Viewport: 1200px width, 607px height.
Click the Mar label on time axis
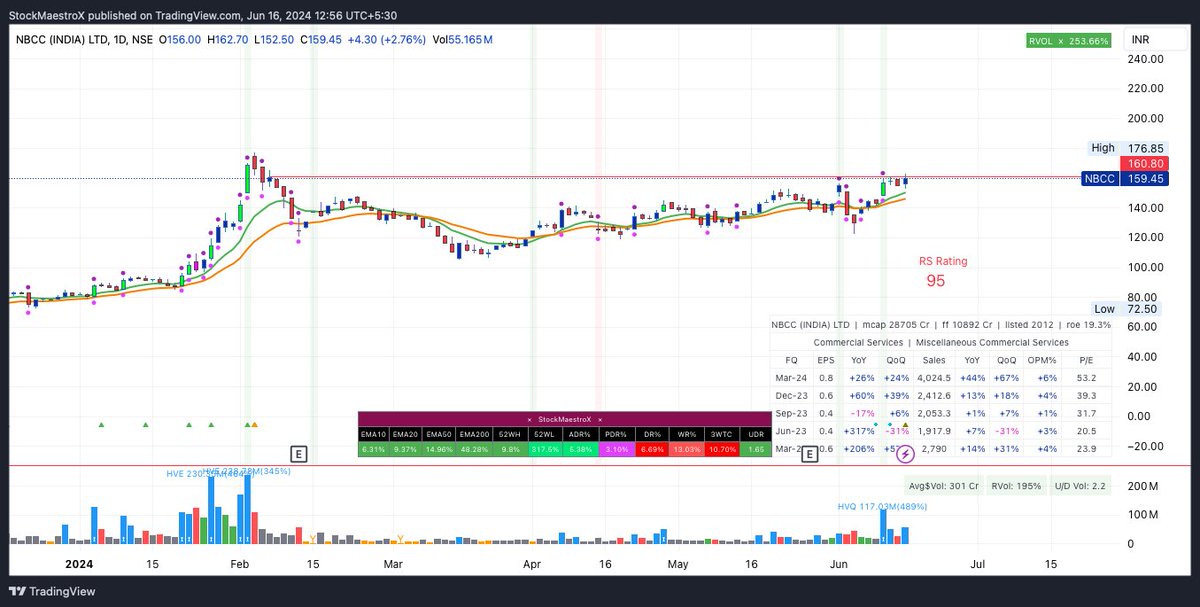[392, 563]
